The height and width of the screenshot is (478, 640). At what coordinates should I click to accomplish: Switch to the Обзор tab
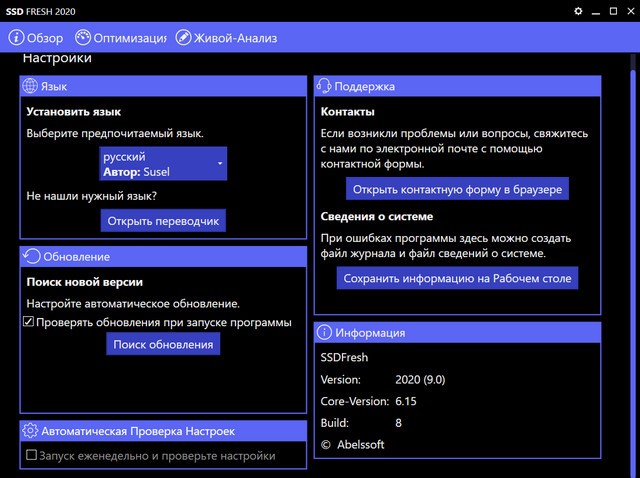point(45,38)
